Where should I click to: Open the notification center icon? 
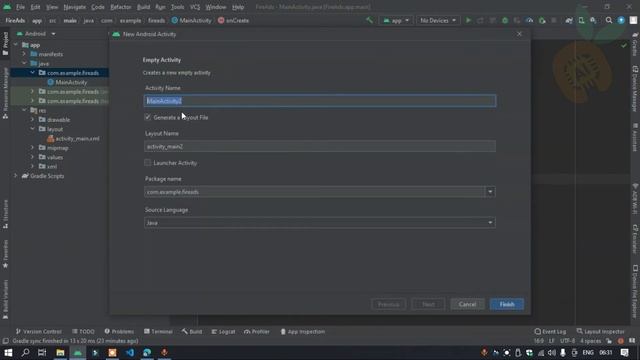click(624, 353)
